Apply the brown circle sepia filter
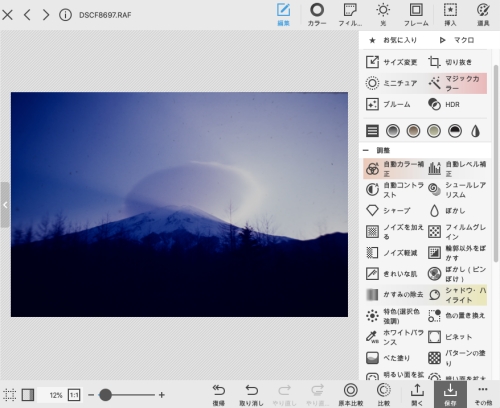This screenshot has height=408, width=500. [413, 131]
